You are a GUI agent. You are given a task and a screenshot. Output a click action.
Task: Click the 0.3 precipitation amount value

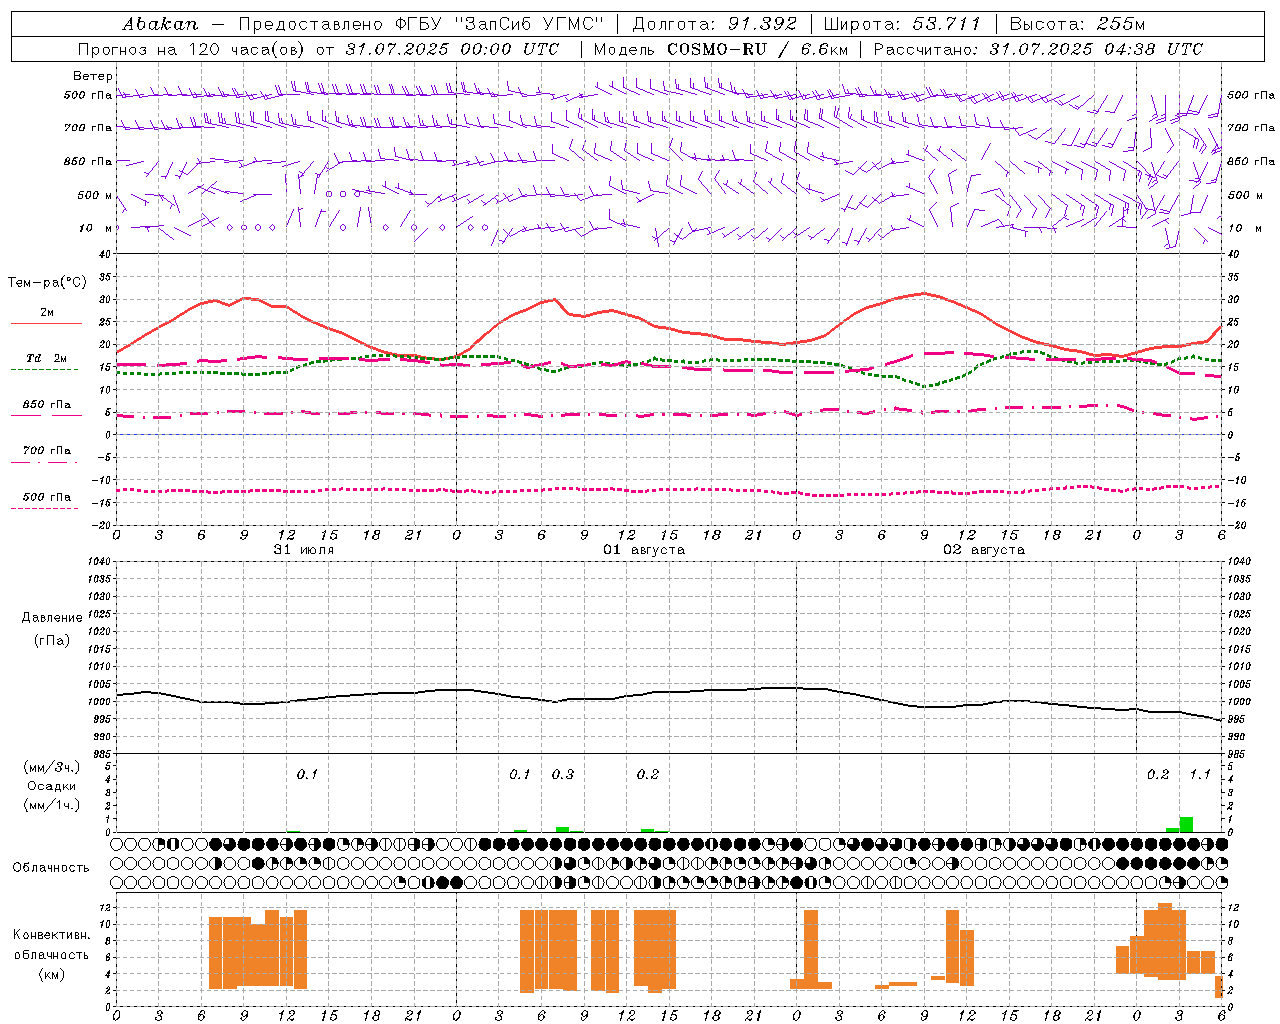click(x=563, y=775)
